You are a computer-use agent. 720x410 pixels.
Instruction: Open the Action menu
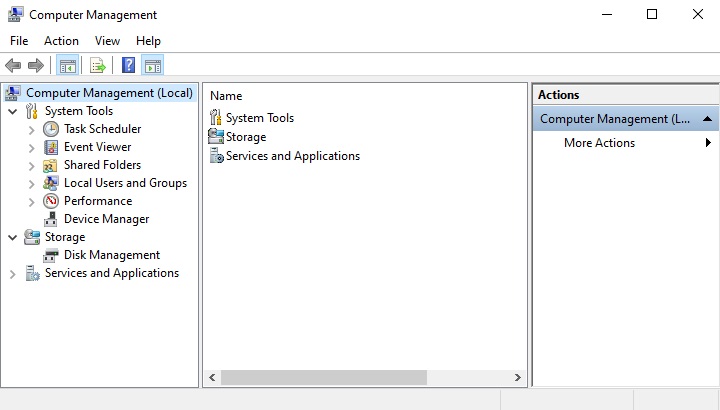[61, 41]
